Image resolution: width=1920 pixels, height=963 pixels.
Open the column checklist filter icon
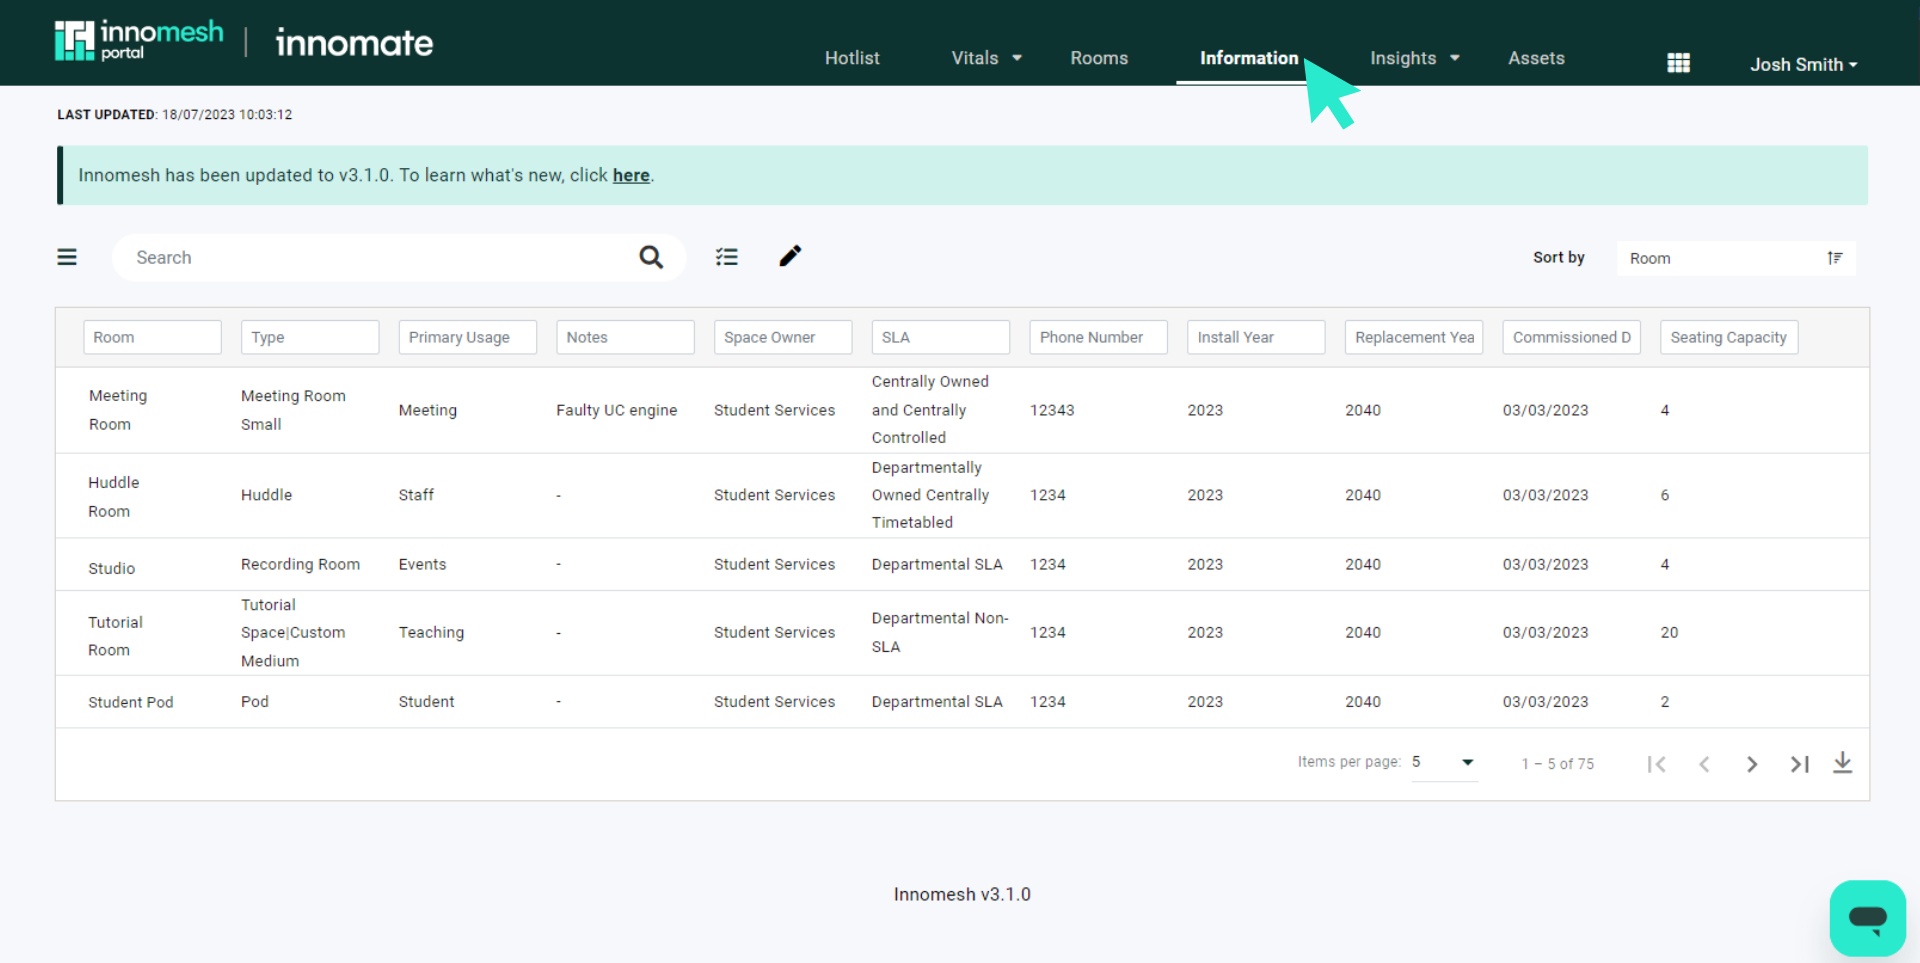point(727,257)
